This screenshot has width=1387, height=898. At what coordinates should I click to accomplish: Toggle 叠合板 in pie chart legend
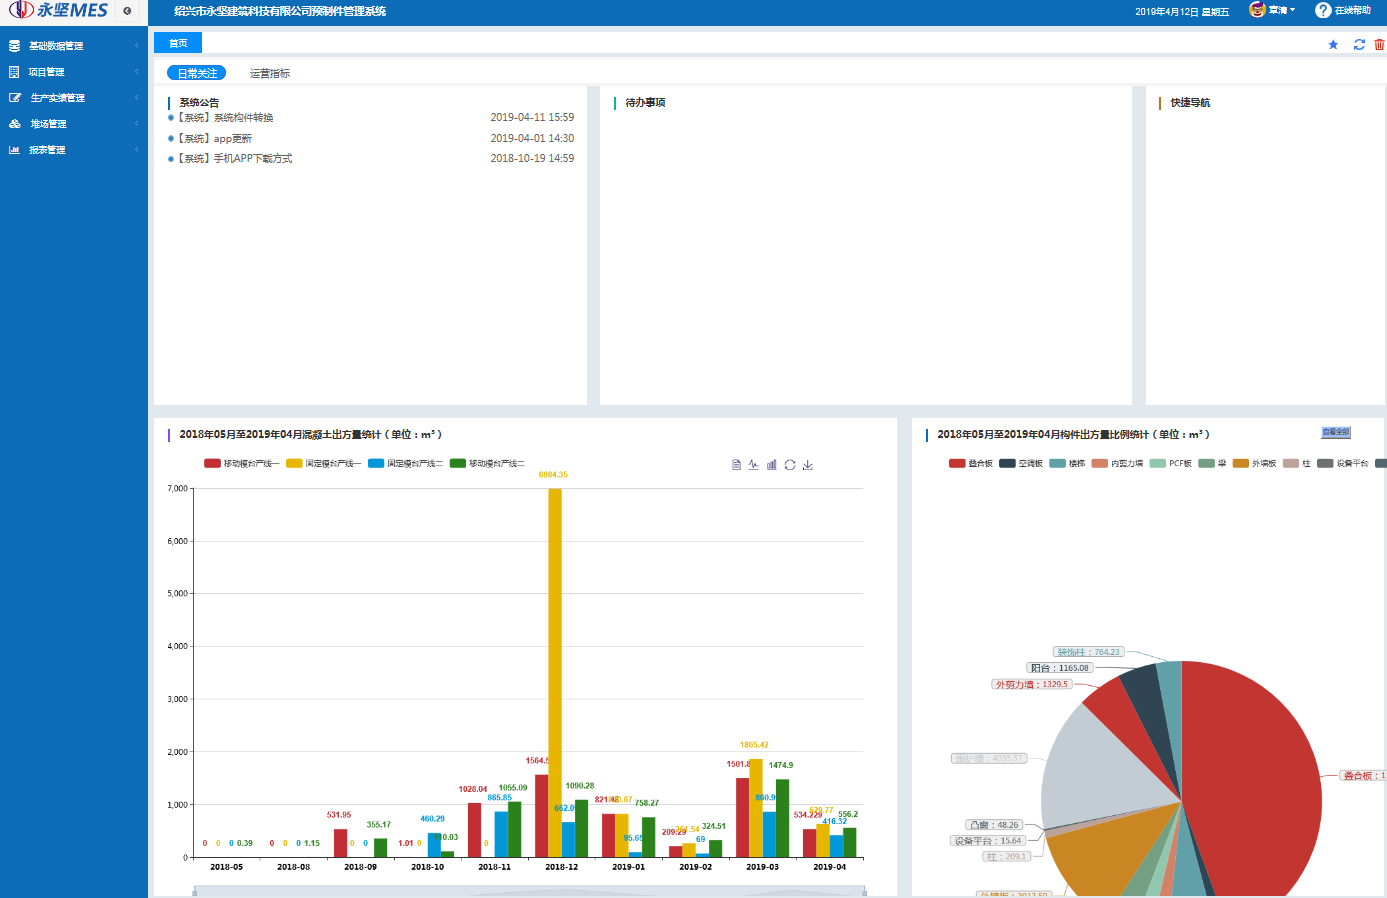[971, 464]
